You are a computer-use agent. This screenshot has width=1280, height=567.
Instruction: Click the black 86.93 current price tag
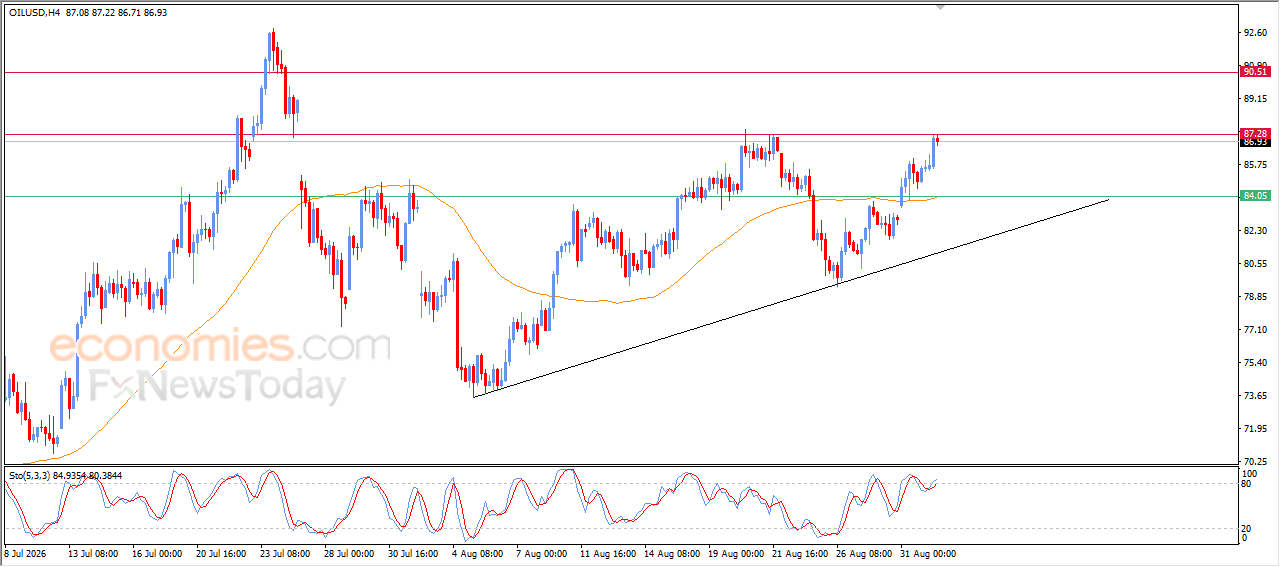coord(1255,142)
